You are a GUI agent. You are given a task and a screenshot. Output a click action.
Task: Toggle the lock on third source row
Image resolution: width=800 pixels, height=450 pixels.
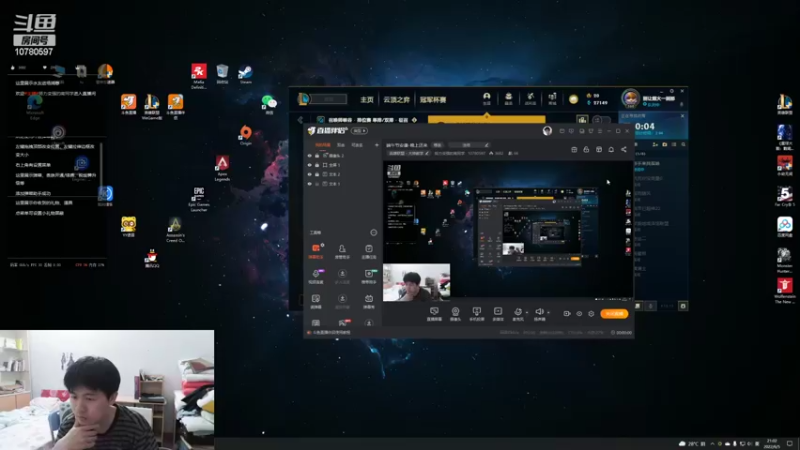tap(317, 174)
